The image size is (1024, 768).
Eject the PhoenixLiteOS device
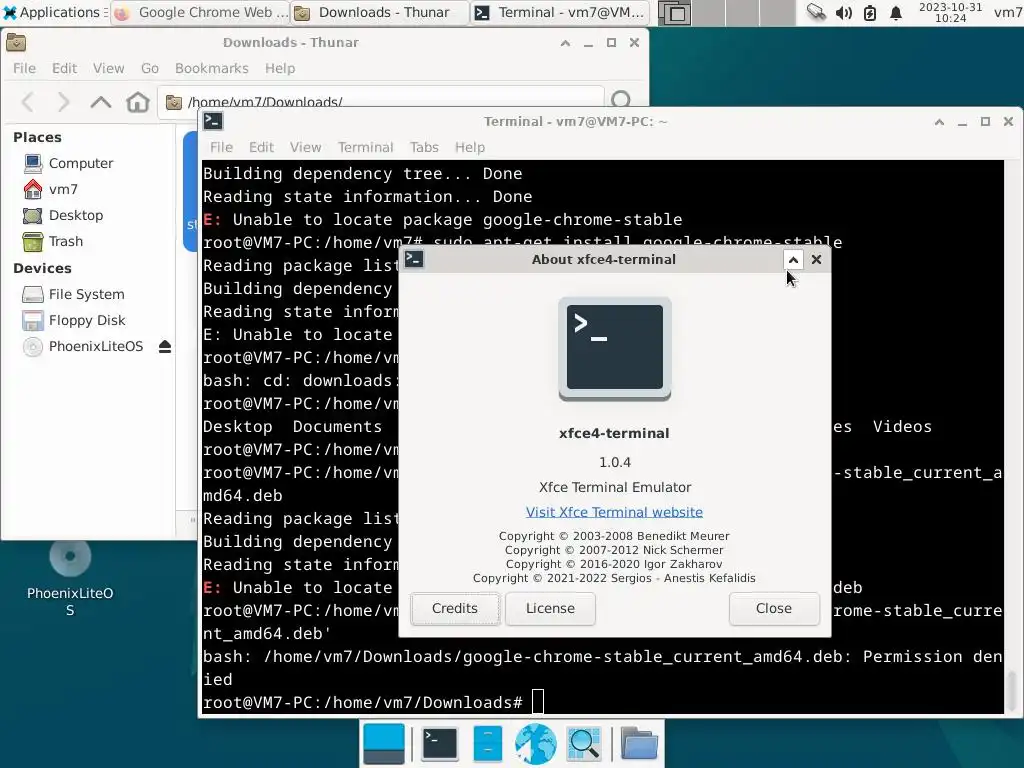point(165,347)
